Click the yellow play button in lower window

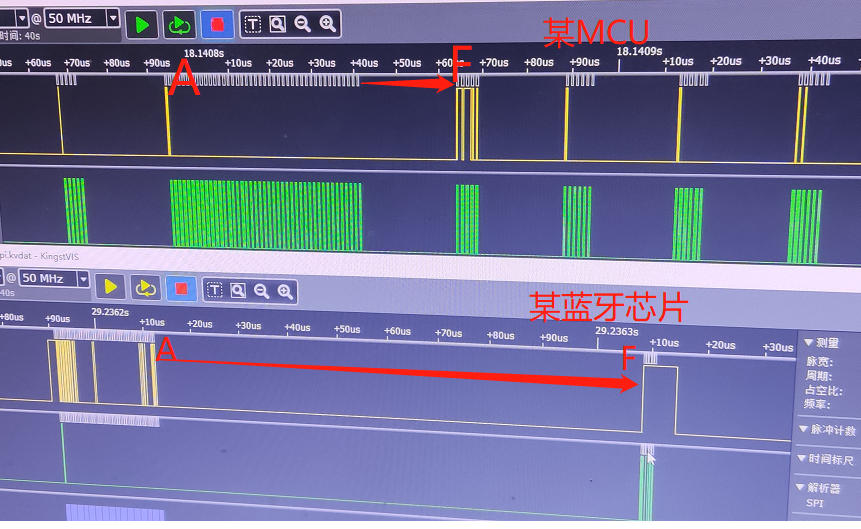pyautogui.click(x=111, y=288)
